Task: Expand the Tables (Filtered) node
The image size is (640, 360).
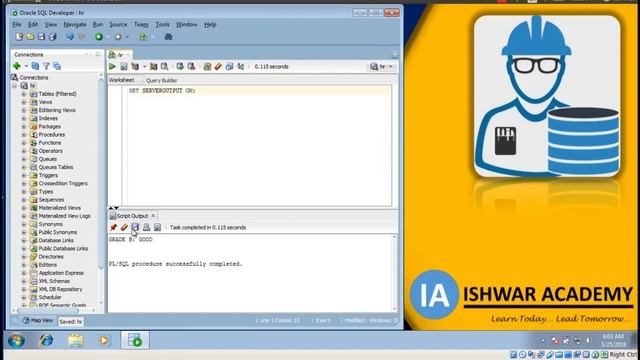Action: coord(24,94)
